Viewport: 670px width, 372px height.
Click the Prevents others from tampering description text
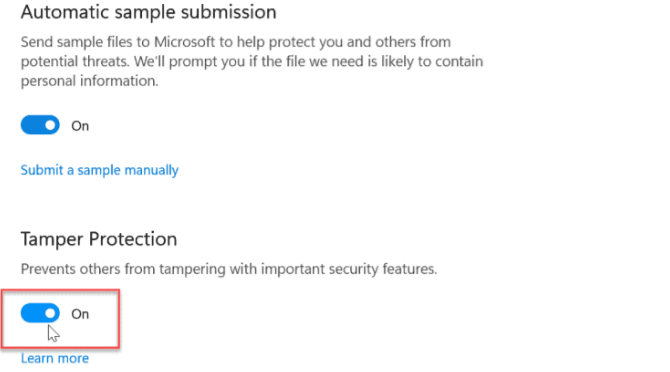point(229,269)
